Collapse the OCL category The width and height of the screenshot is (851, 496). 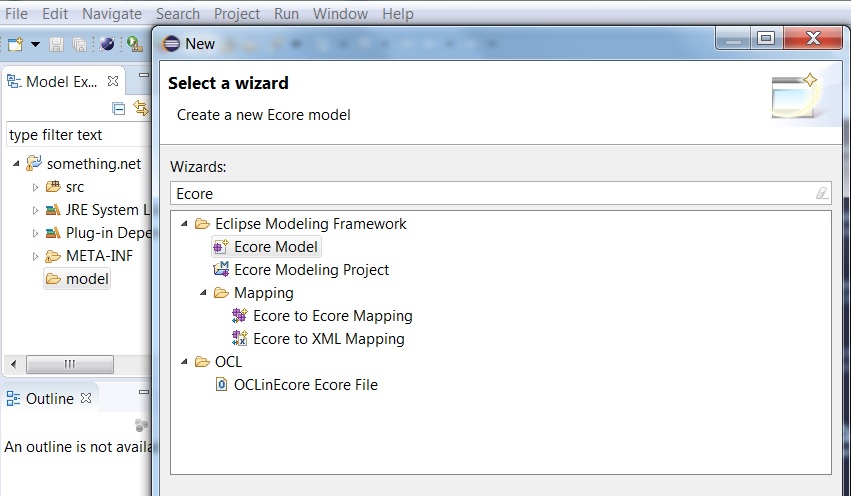point(185,361)
